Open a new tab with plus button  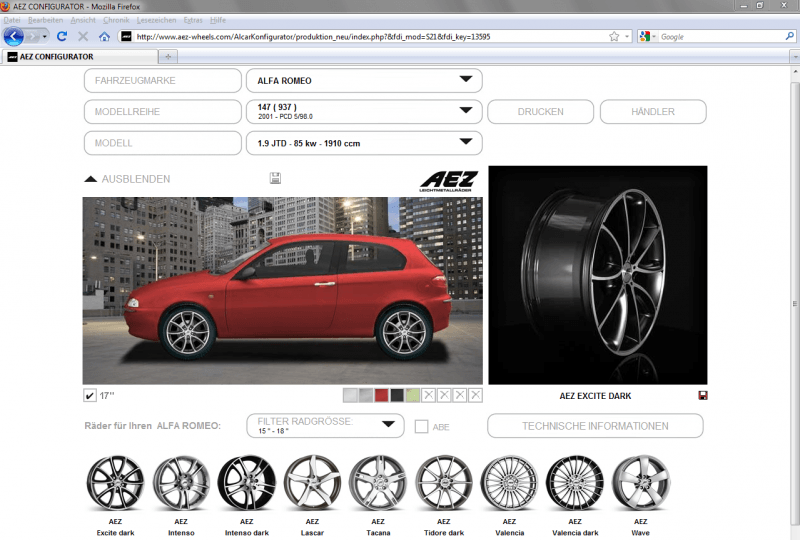coord(168,57)
